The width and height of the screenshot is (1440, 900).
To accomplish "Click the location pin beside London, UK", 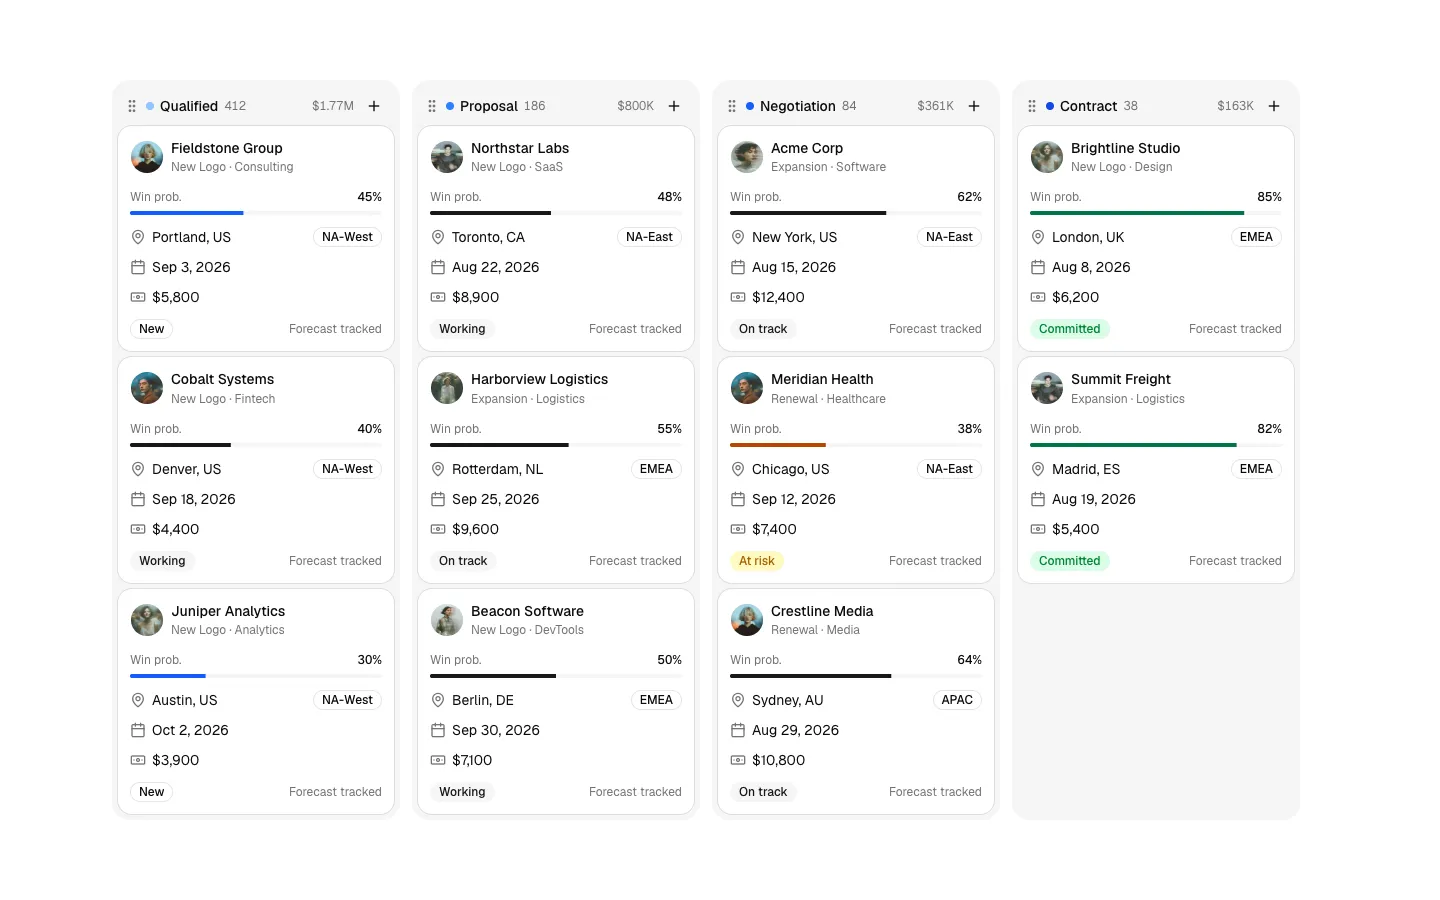I will coord(1038,237).
